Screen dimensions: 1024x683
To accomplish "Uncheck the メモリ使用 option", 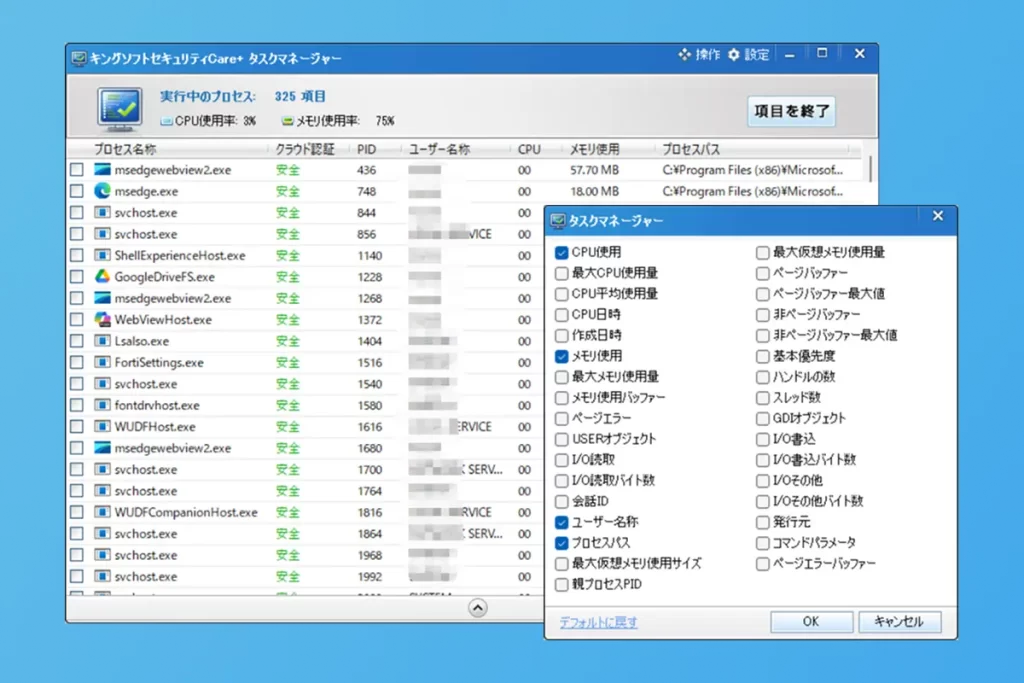I will coord(562,356).
